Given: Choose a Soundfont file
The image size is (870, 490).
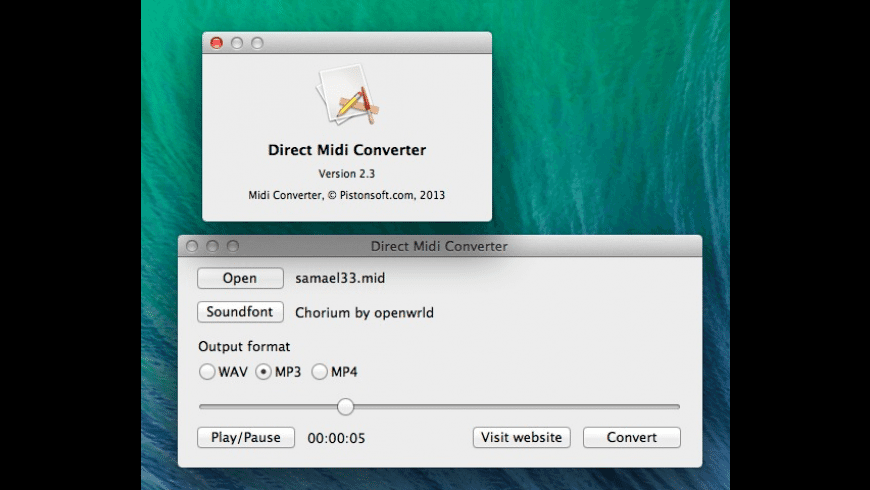Looking at the screenshot, I should (x=240, y=312).
